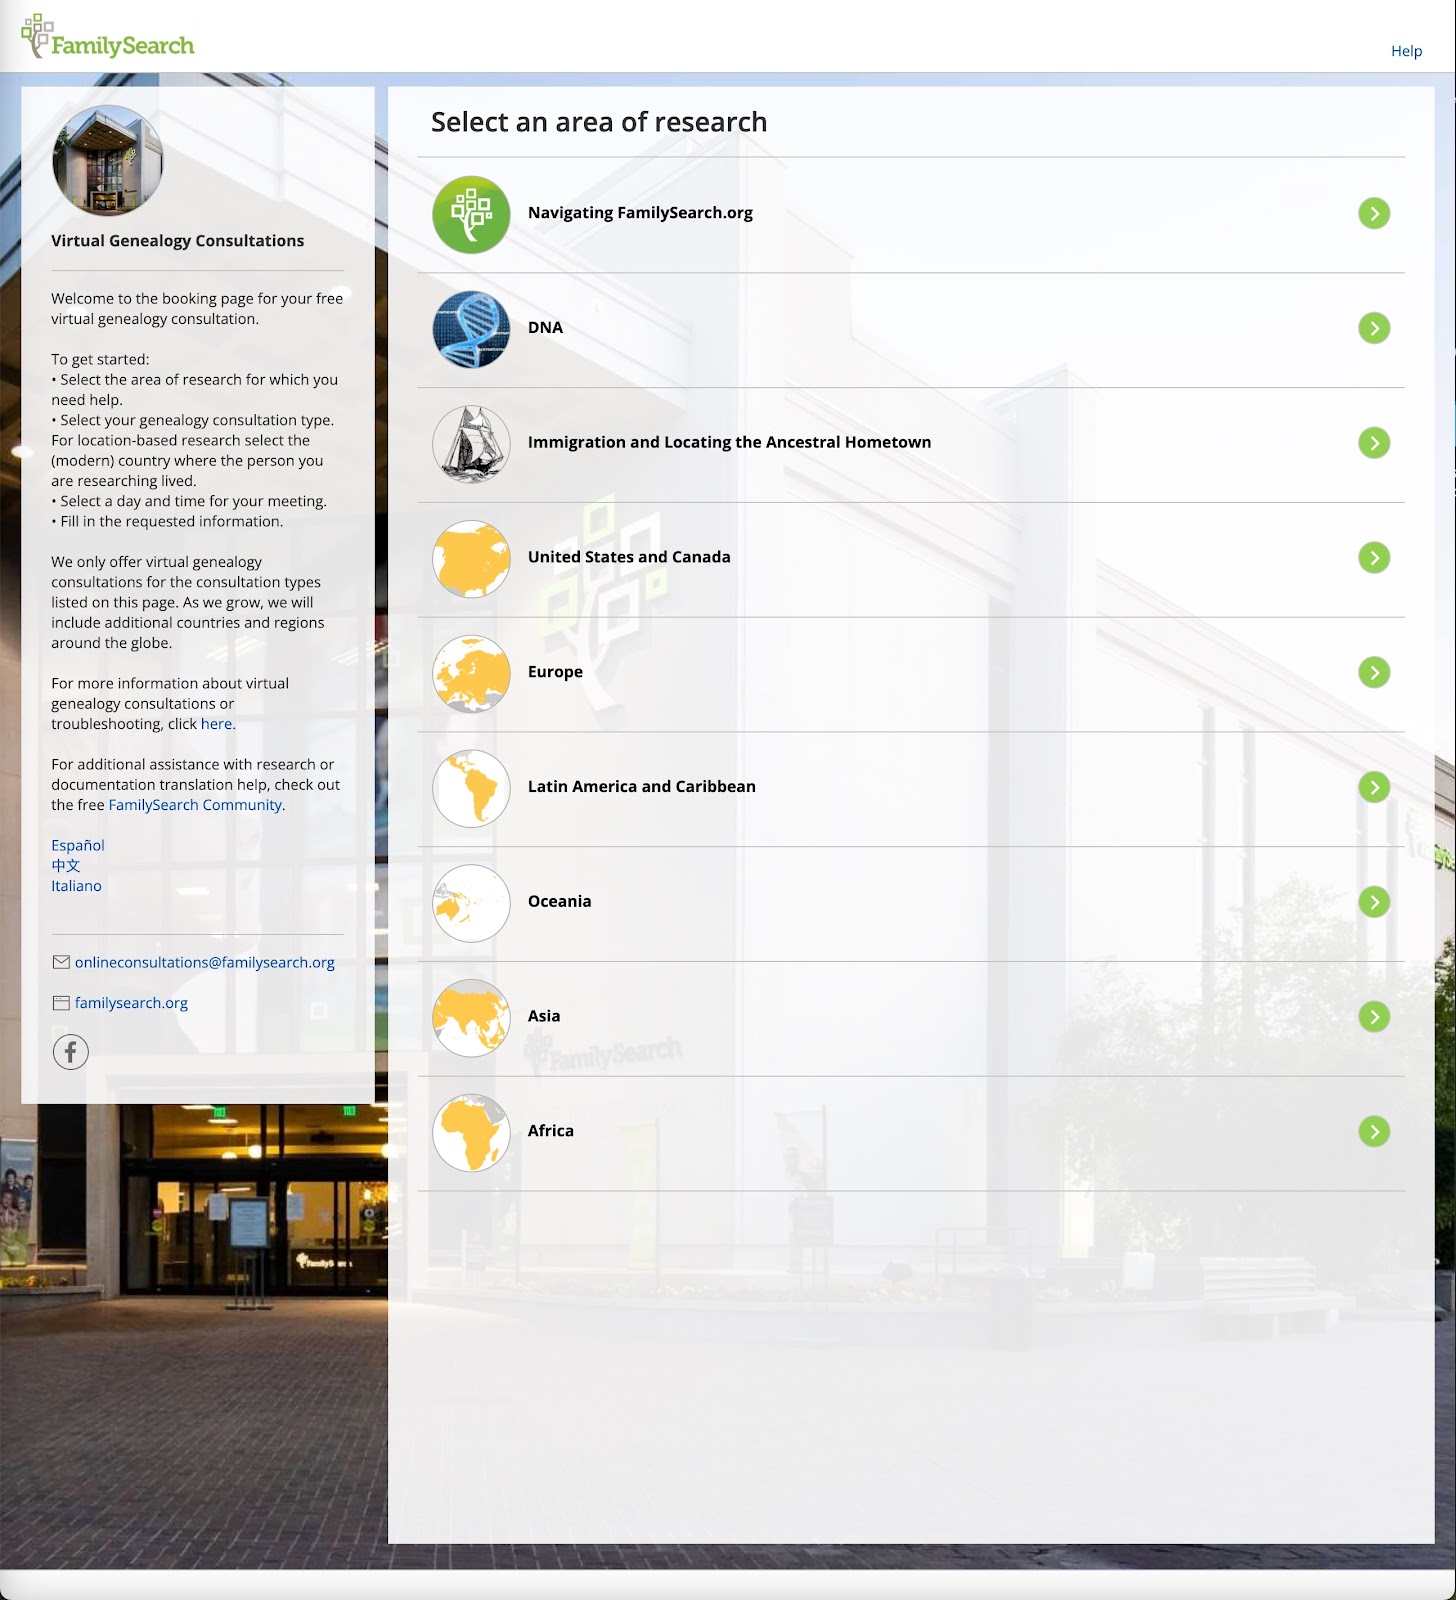Click the Europe map icon
The image size is (1456, 1600).
pyautogui.click(x=471, y=673)
